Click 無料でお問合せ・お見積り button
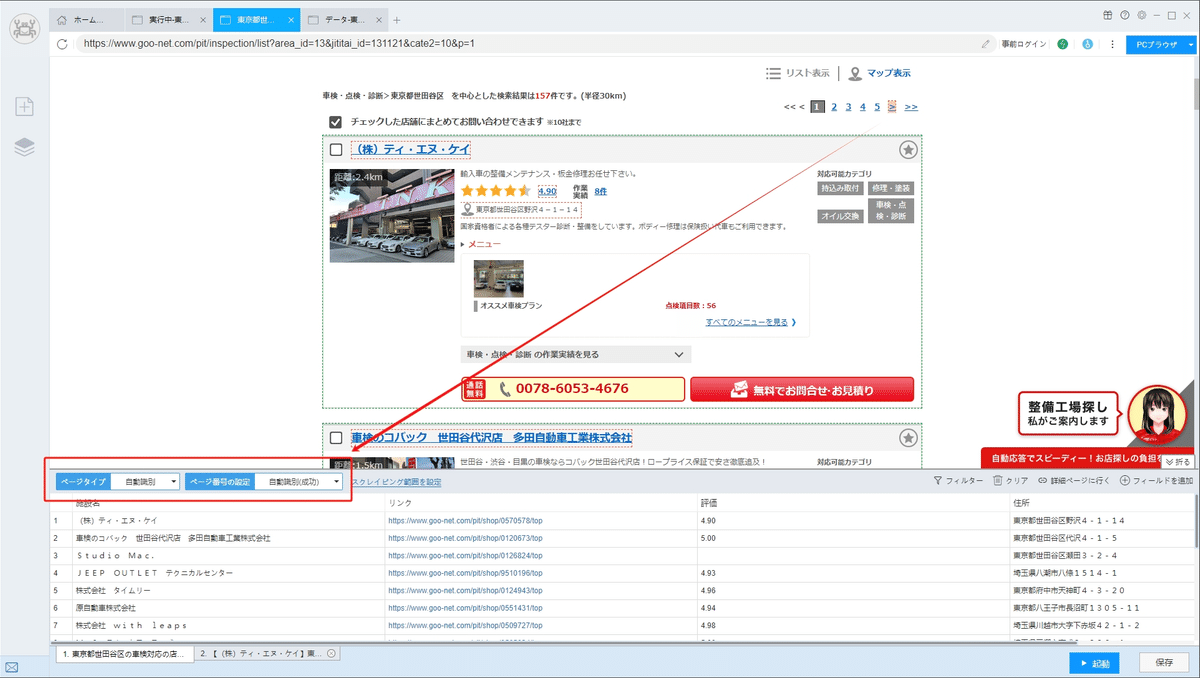1200x678 pixels. (x=802, y=389)
